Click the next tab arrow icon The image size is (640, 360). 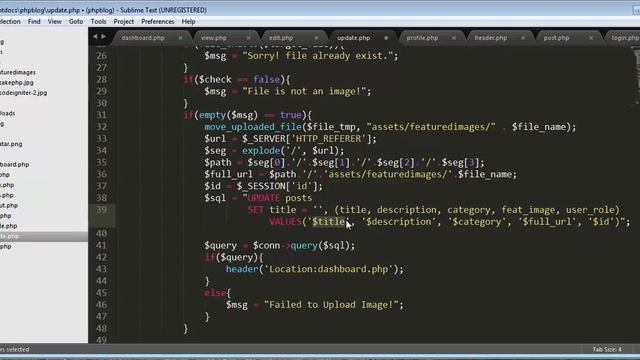coord(104,37)
